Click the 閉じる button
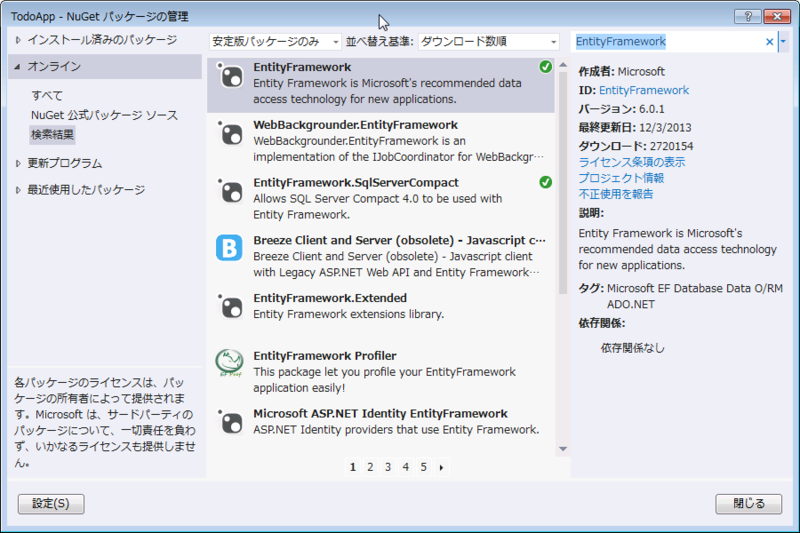 pos(748,504)
